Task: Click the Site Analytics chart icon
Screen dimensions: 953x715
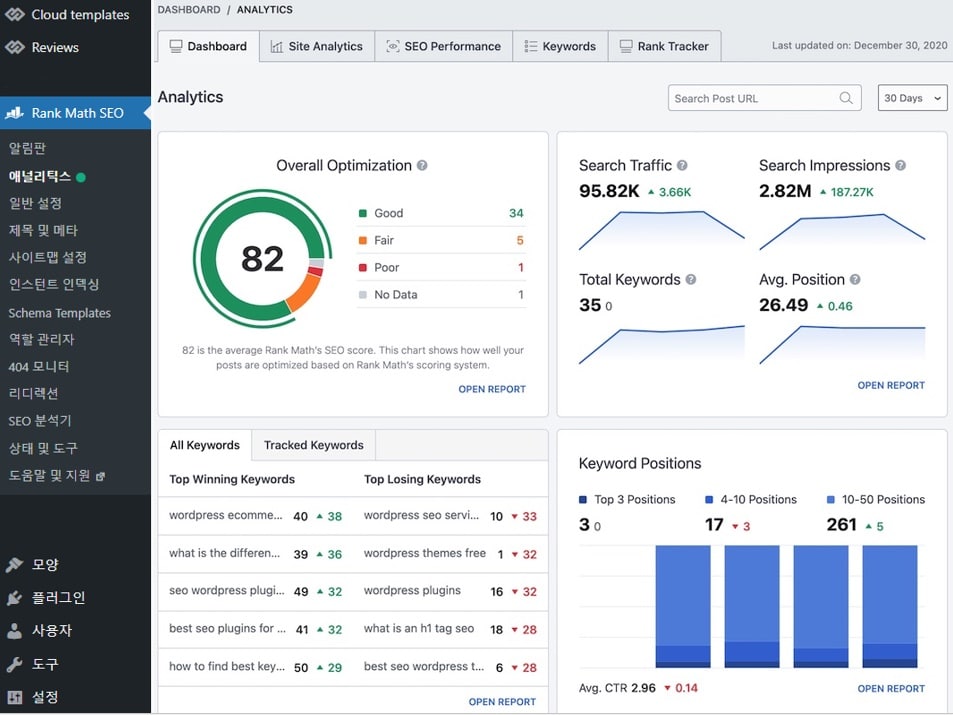Action: tap(277, 47)
